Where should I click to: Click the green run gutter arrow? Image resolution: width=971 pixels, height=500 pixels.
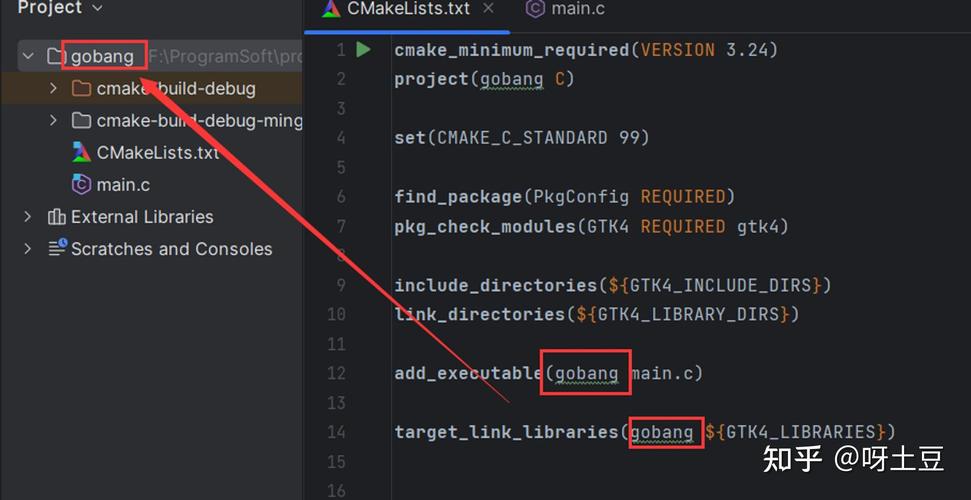tap(364, 50)
